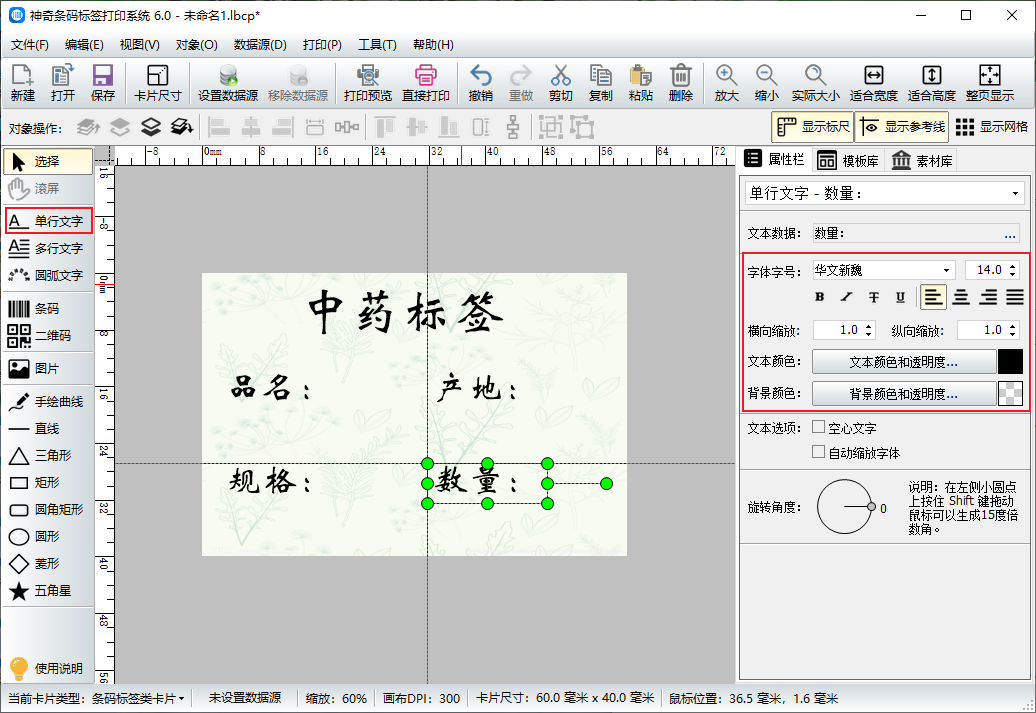Viewport: 1036px width, 713px height.
Task: Open the 工具(T) menu
Action: click(x=377, y=45)
